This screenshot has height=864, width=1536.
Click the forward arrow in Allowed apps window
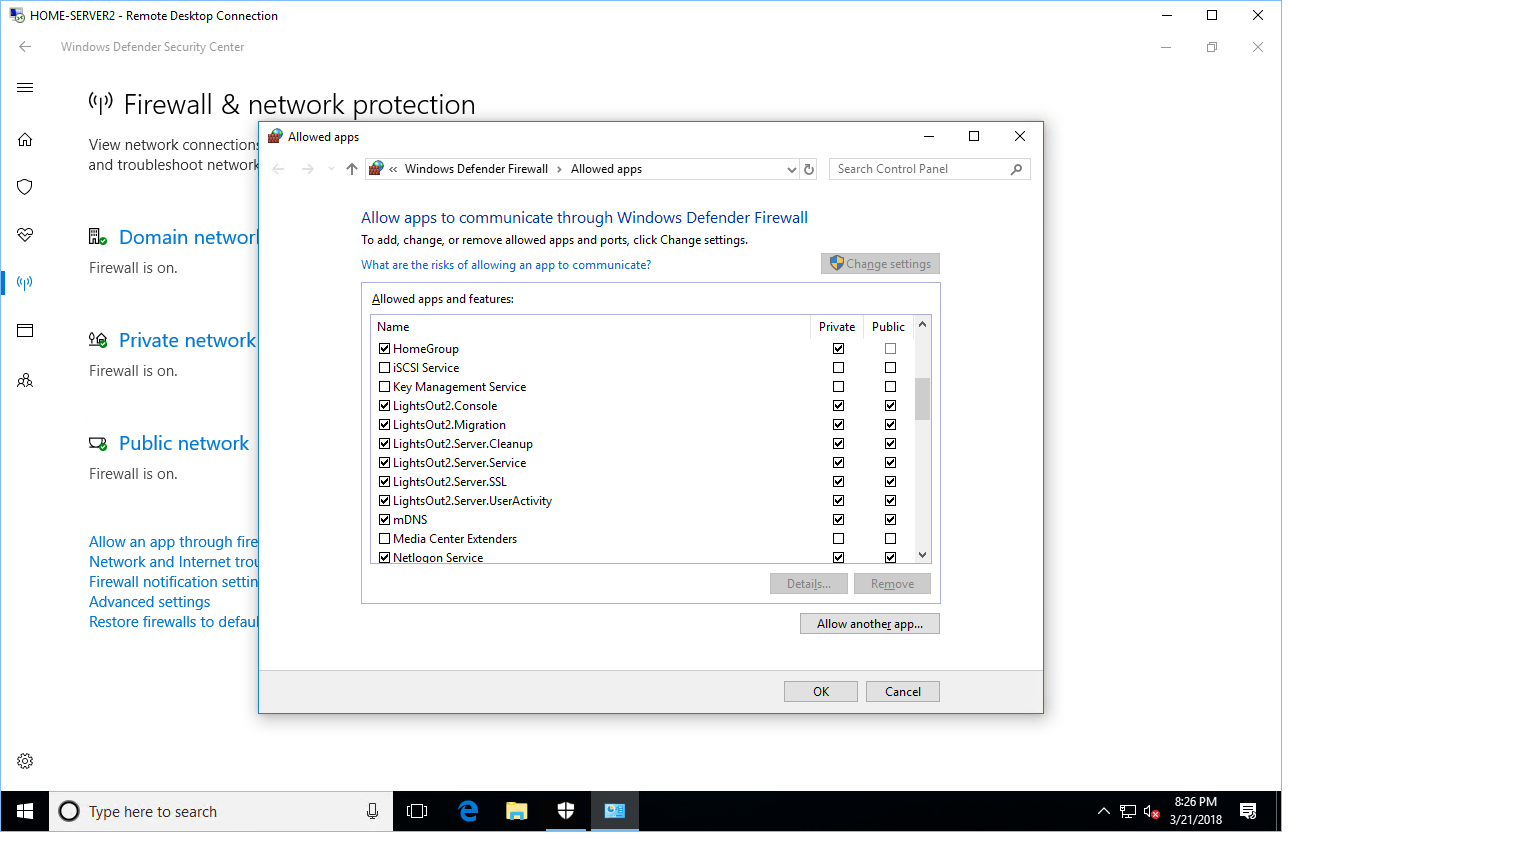tap(308, 169)
